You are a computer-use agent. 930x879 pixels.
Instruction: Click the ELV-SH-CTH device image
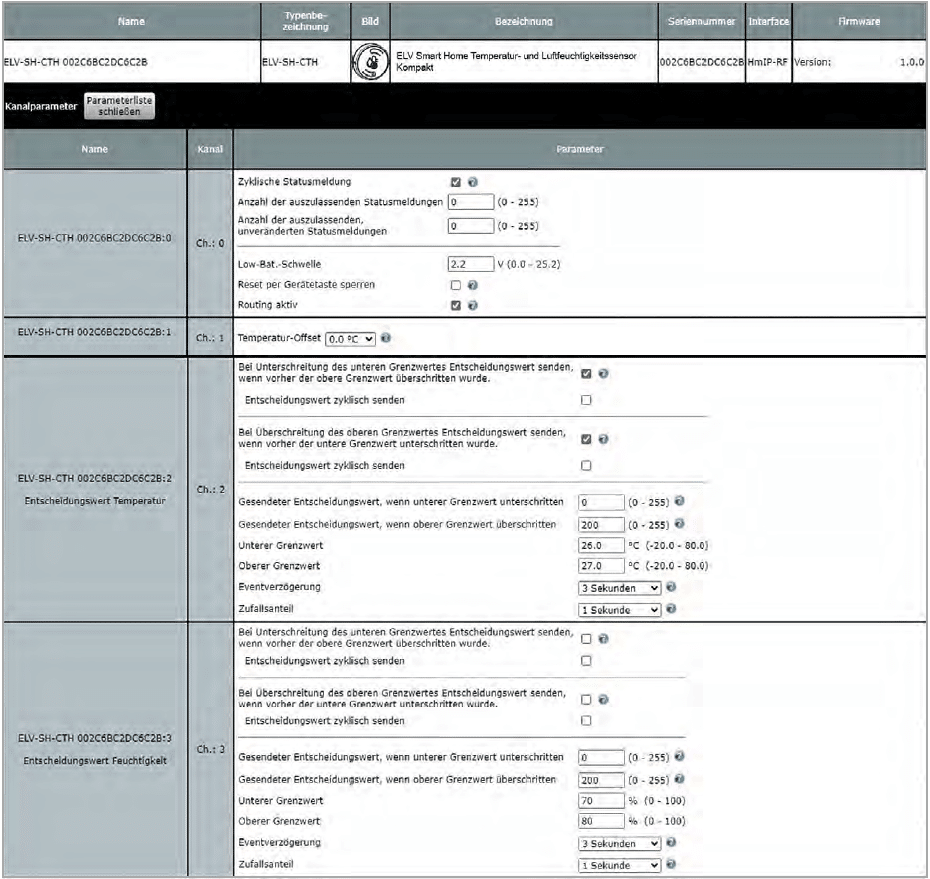[x=370, y=62]
